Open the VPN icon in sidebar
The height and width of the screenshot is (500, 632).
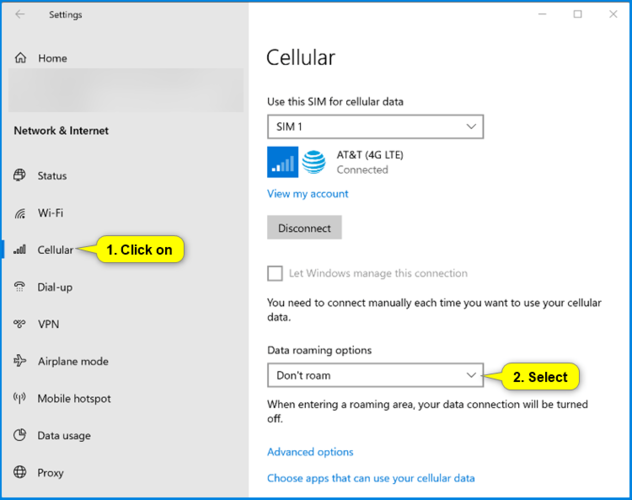(x=19, y=324)
